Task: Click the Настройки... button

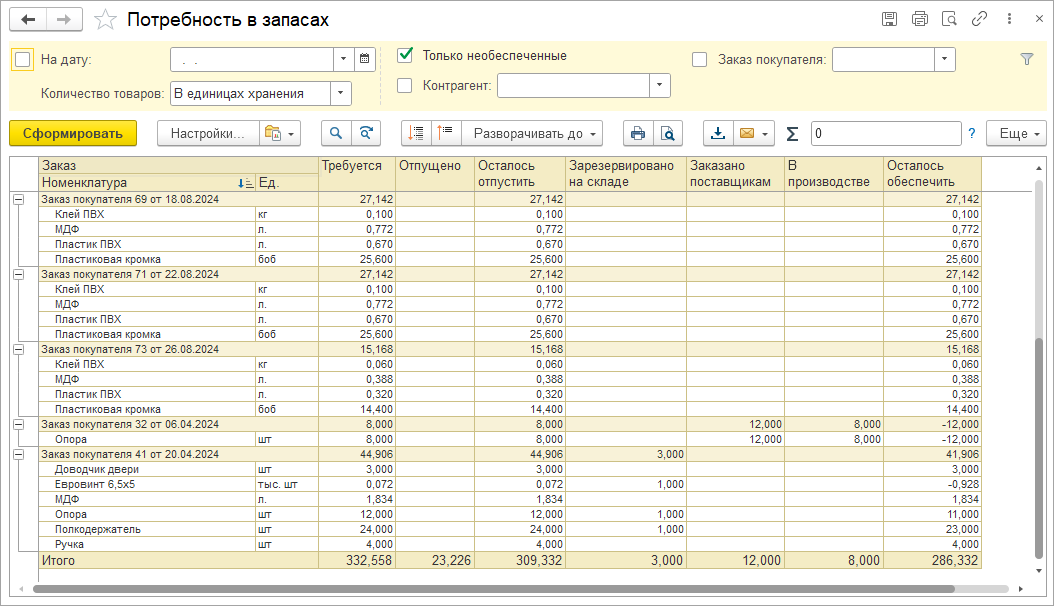Action: coord(207,133)
